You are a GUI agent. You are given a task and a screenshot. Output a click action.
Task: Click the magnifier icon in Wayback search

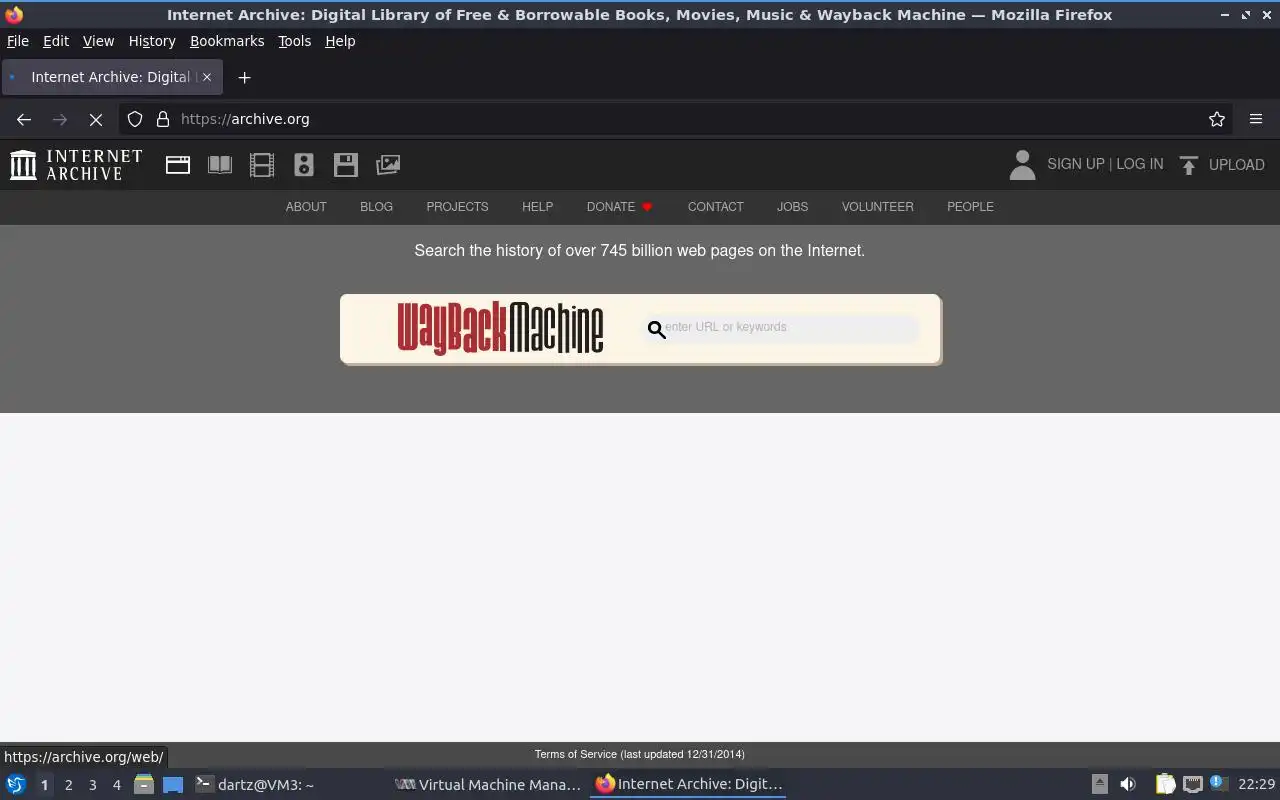pyautogui.click(x=656, y=329)
